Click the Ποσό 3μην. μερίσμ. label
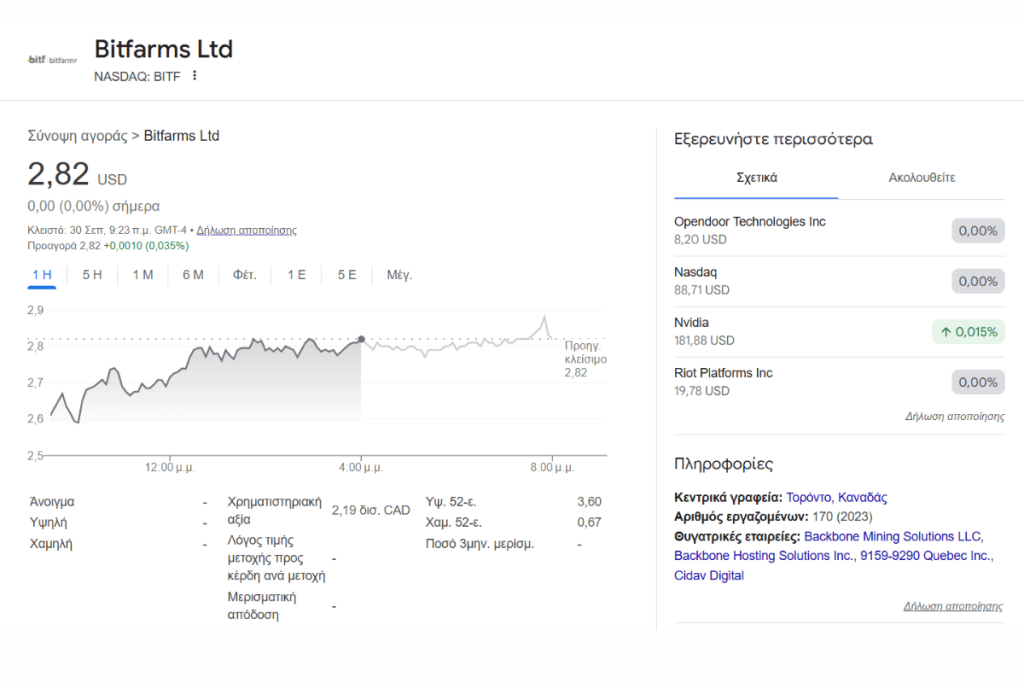Screen dimensions: 1024x683 480,544
